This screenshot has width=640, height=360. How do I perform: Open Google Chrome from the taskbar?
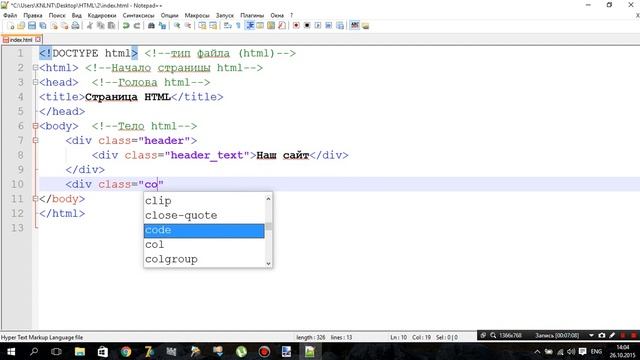click(x=126, y=351)
